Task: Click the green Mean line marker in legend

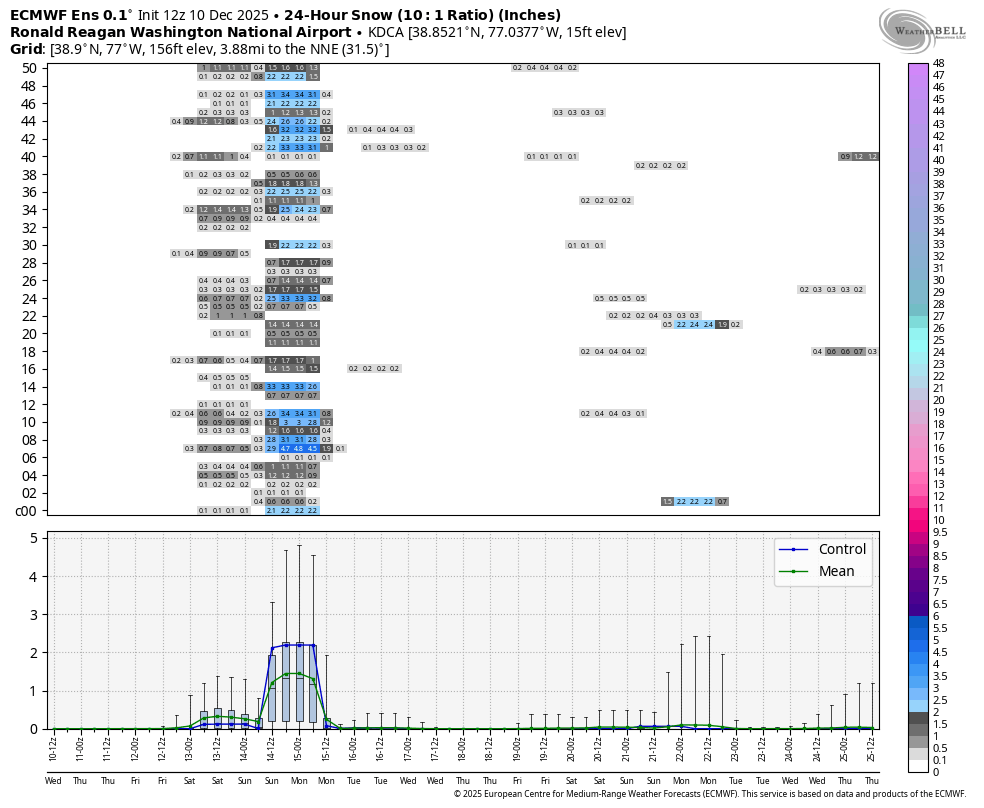Action: pyautogui.click(x=794, y=571)
